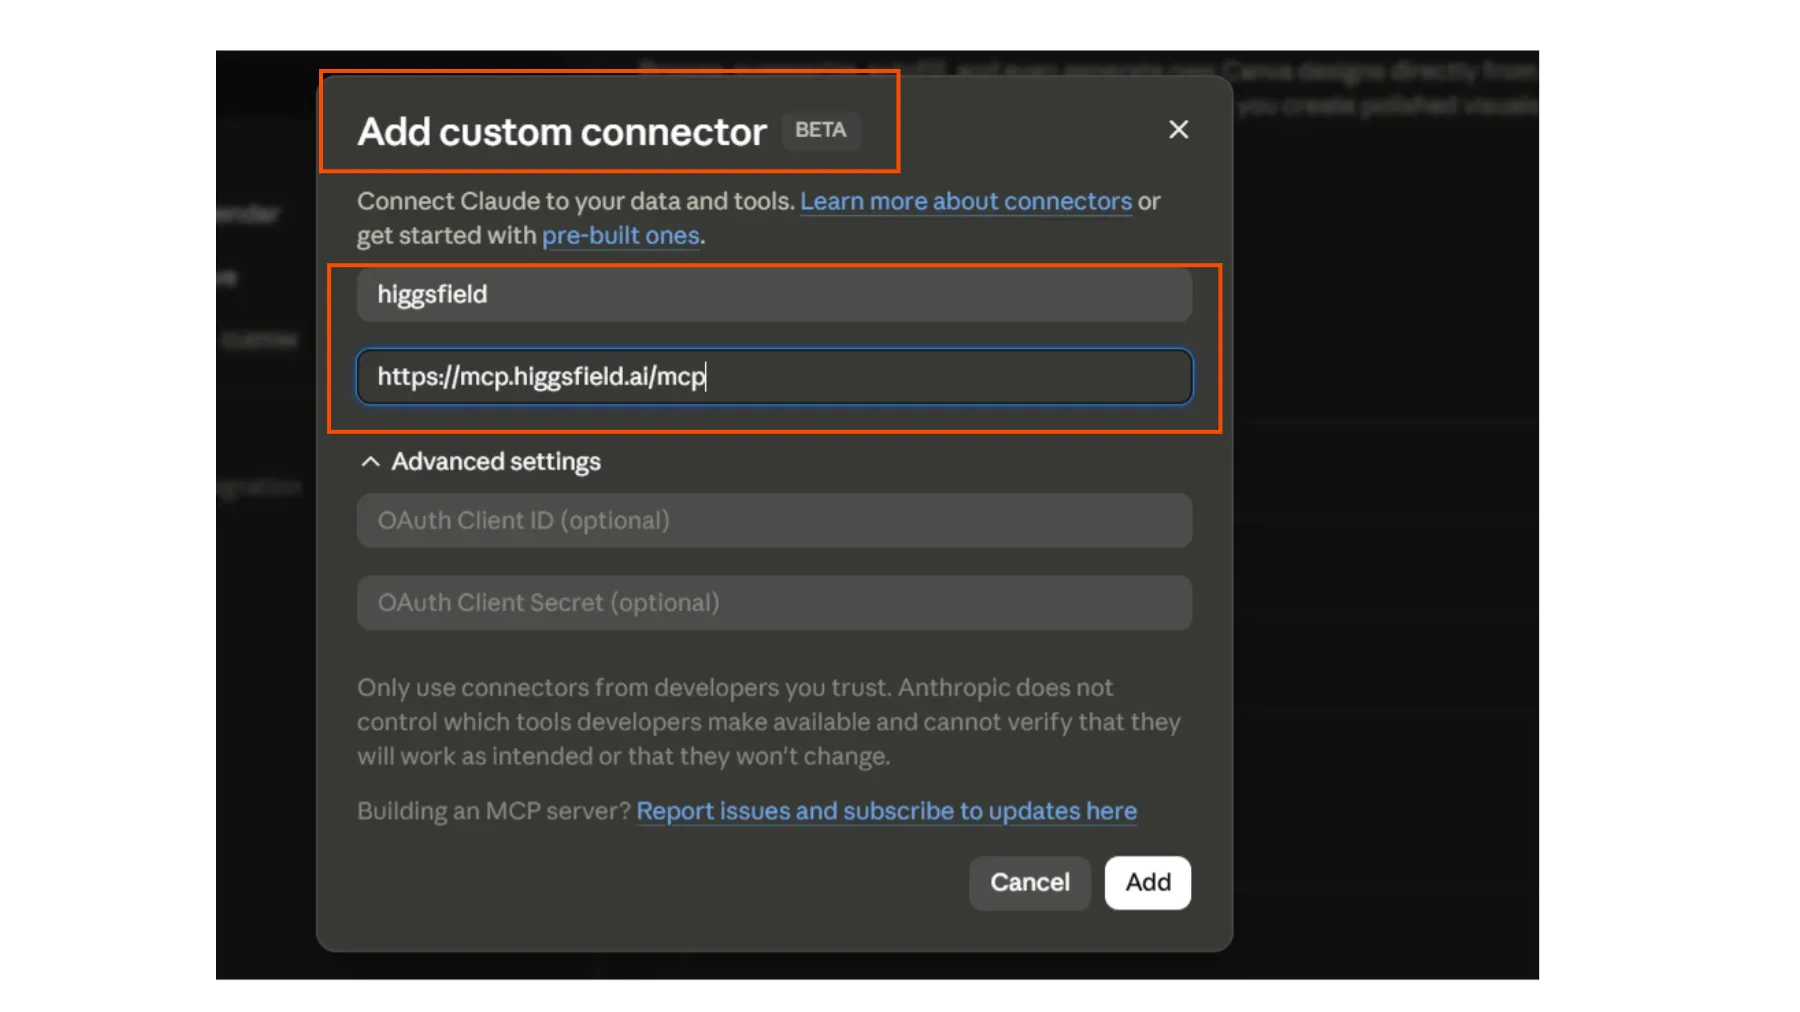Click the Advanced settings label

(496, 462)
